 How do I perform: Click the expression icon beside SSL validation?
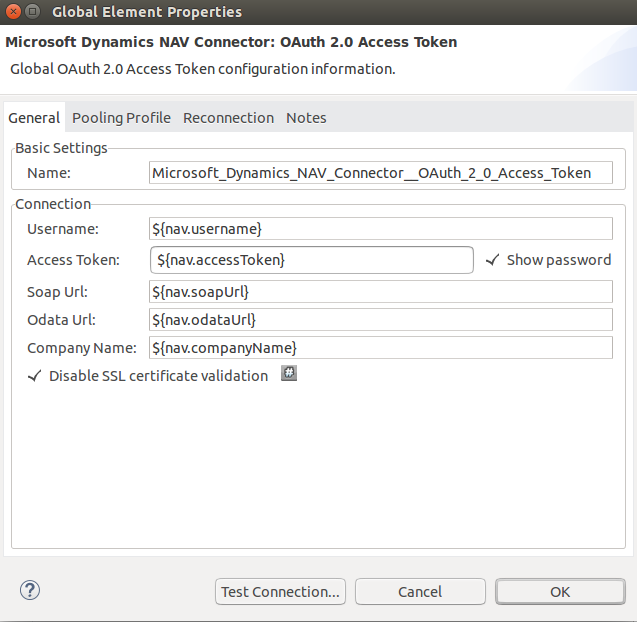point(289,373)
